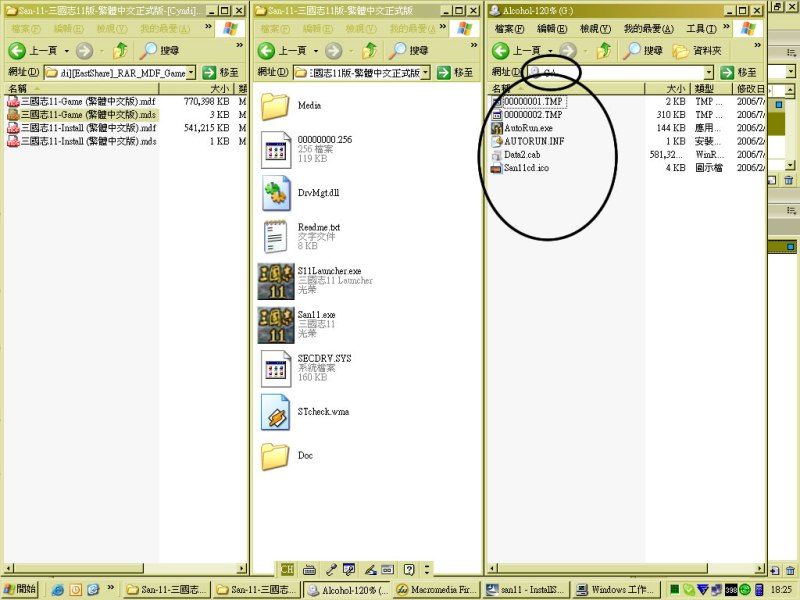Click Search in the left Explorer window
The image size is (800, 600).
(x=160, y=51)
